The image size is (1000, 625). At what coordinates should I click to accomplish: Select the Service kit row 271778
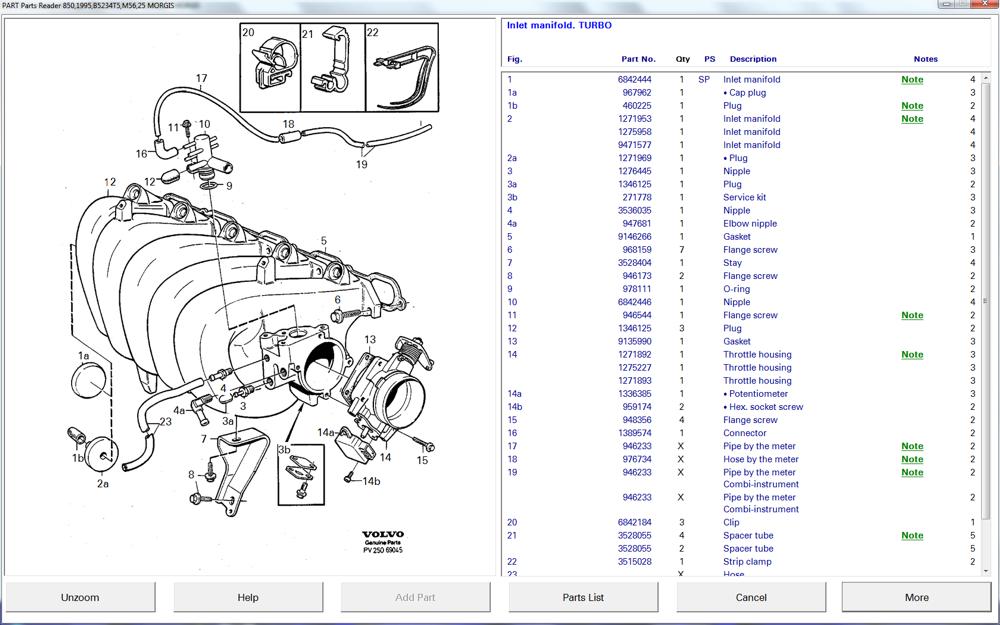(x=745, y=198)
